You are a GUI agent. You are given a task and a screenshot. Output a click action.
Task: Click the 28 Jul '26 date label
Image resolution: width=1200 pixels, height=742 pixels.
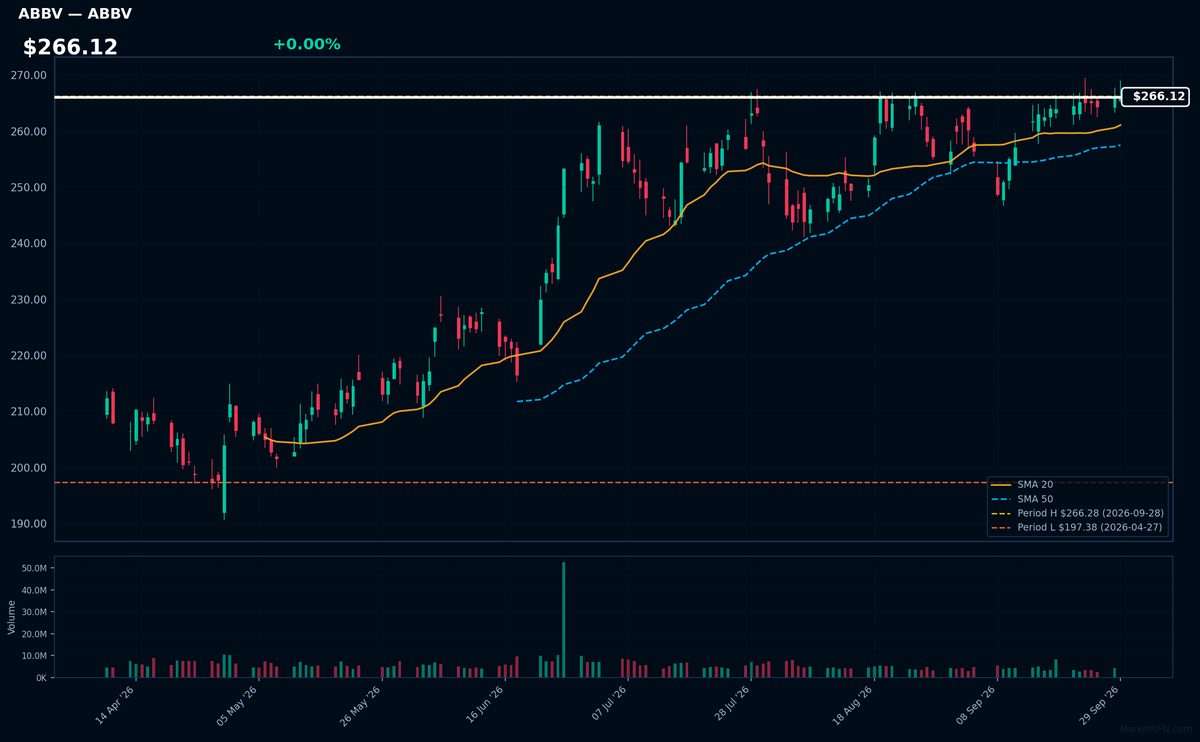[x=731, y=704]
